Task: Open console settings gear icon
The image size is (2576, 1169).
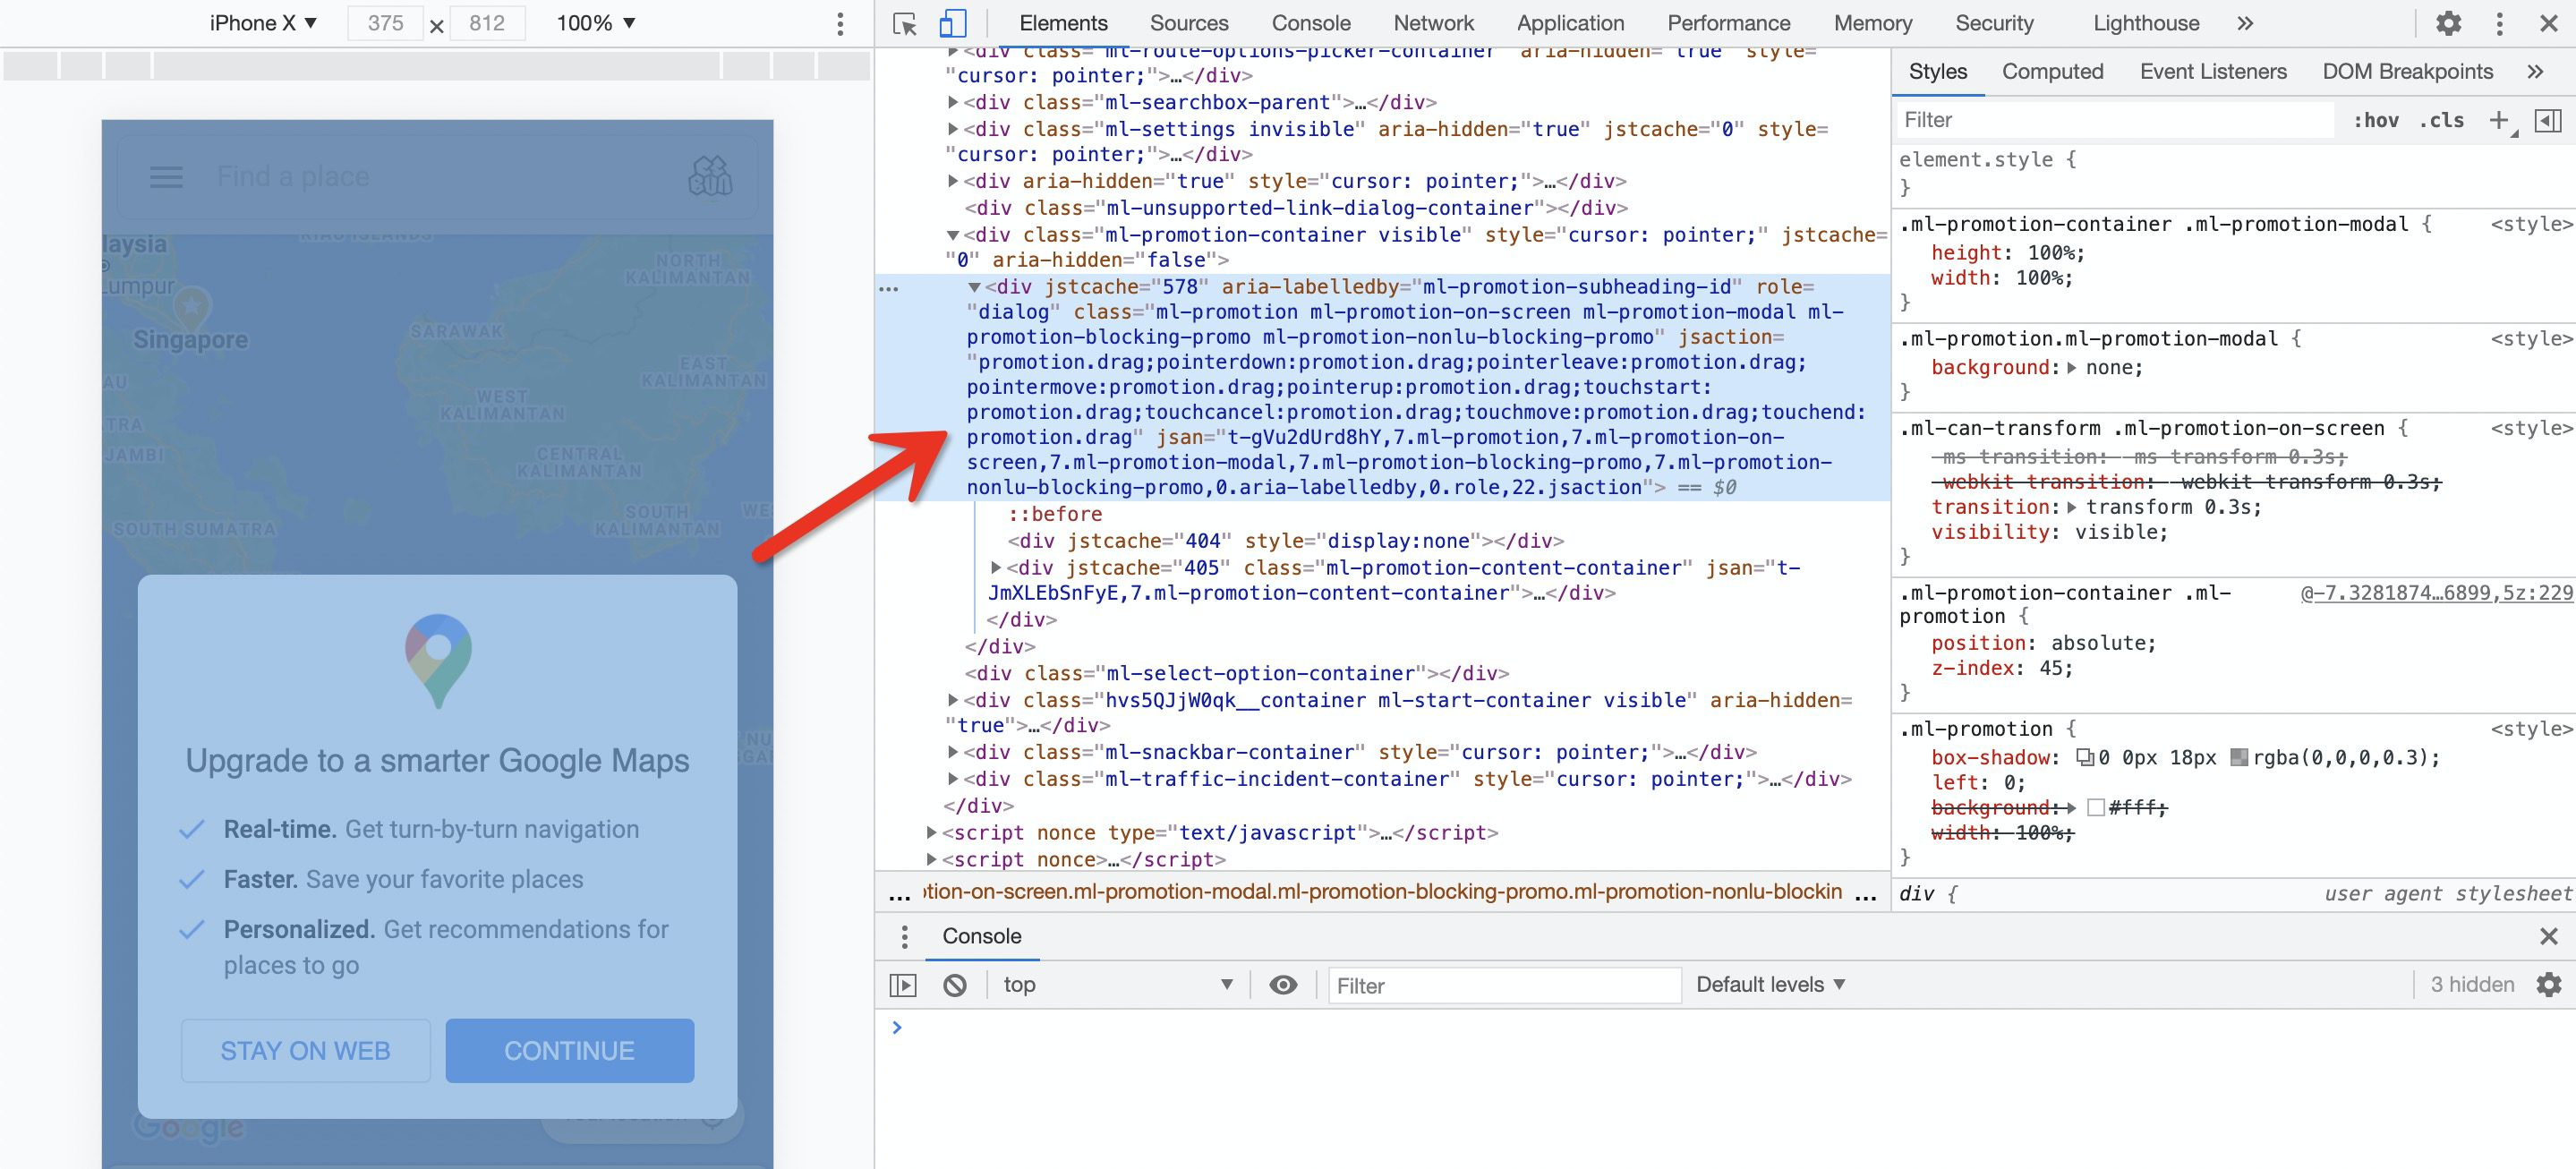Action: (x=2549, y=985)
